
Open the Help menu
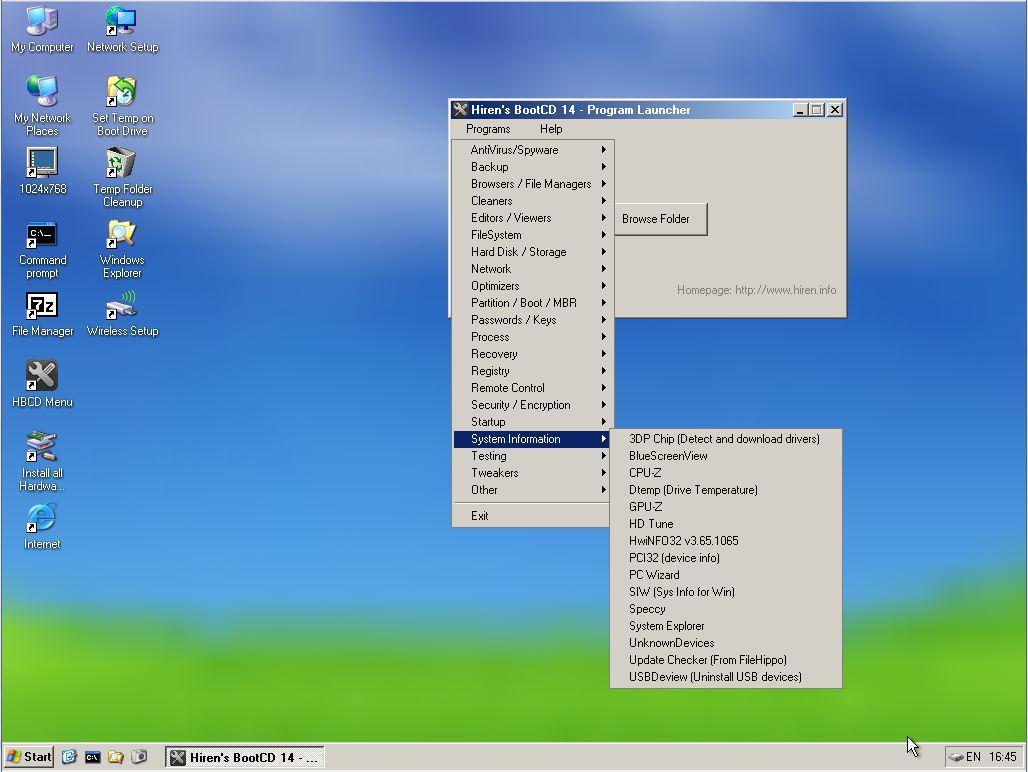click(x=551, y=129)
